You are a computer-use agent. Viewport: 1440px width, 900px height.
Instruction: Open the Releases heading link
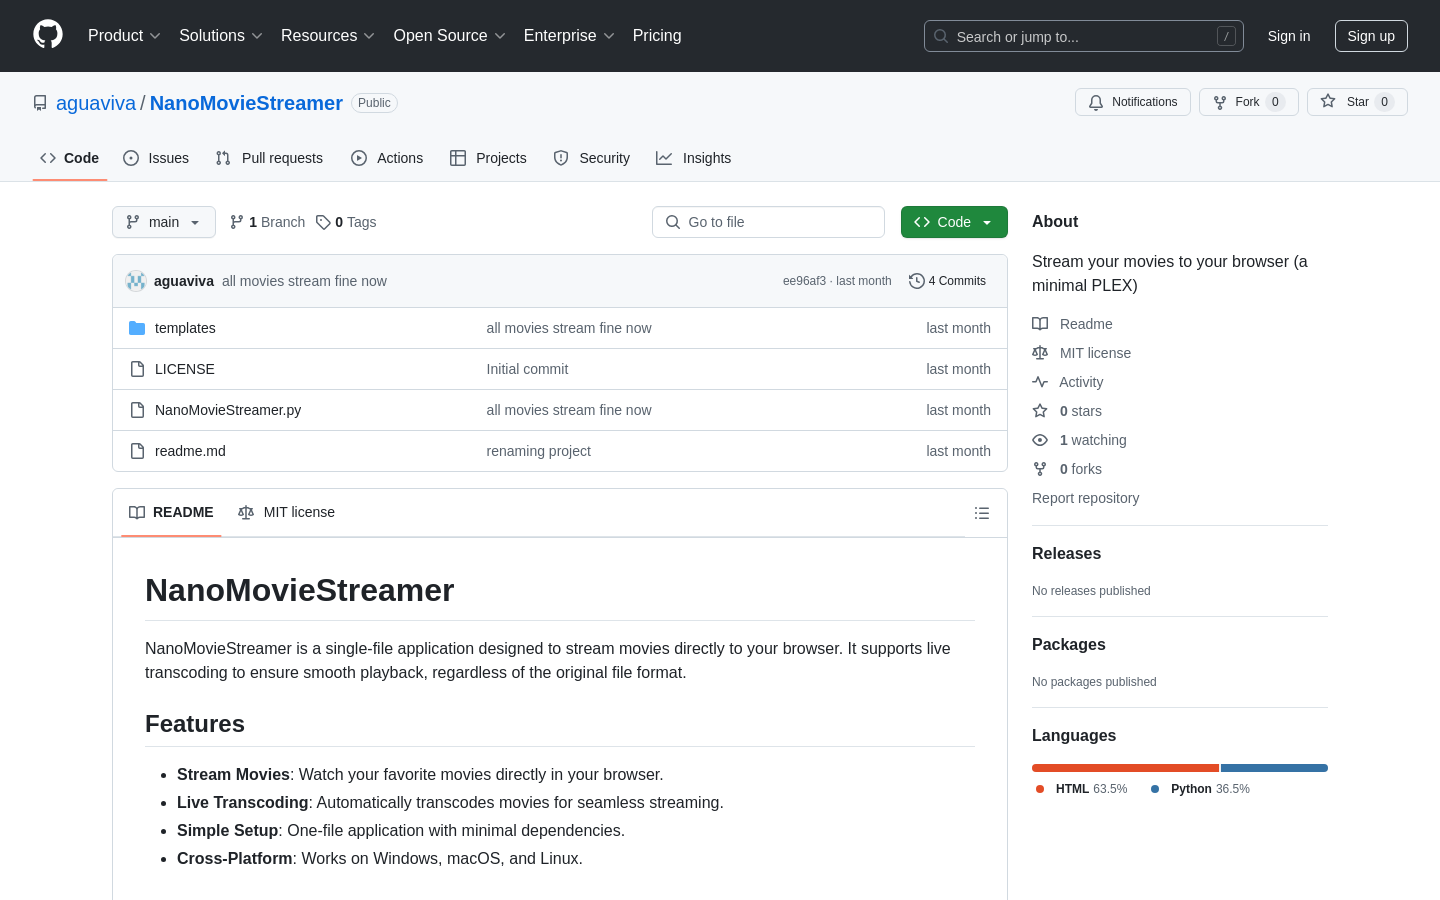[x=1066, y=554]
